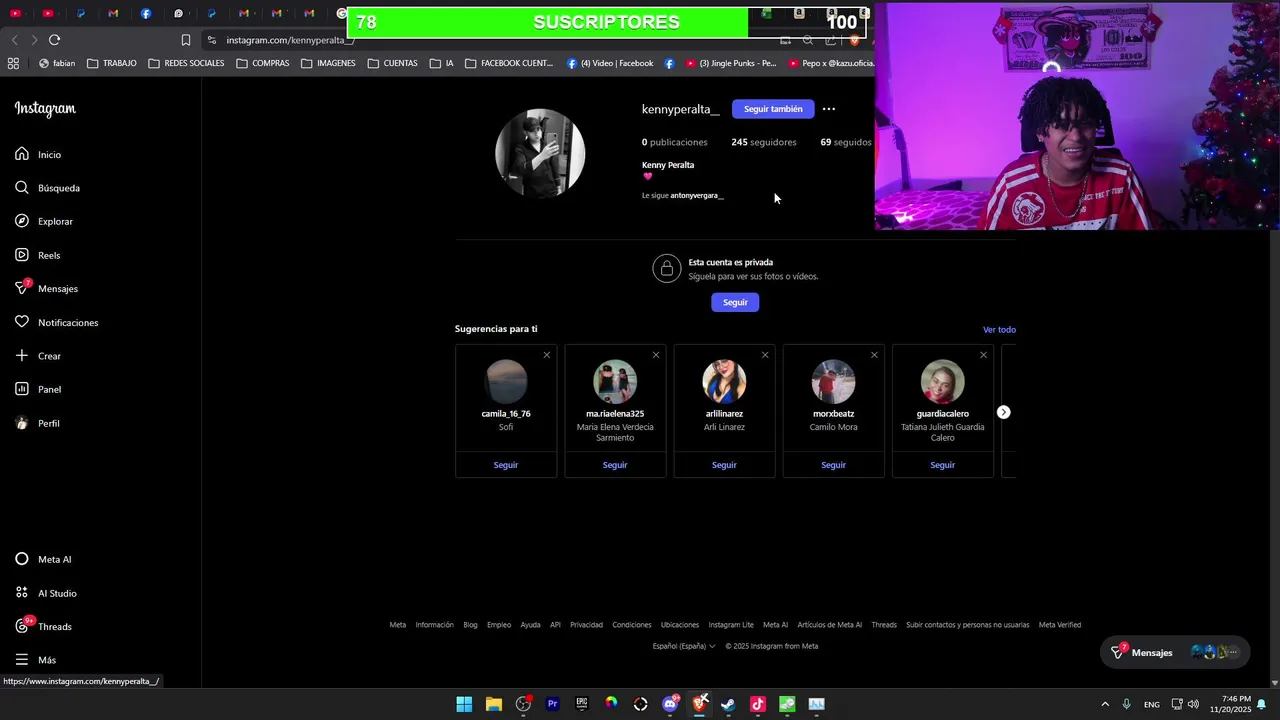This screenshot has height=720, width=1280.
Task: Open the Steam taskbar icon
Action: pyautogui.click(x=728, y=704)
